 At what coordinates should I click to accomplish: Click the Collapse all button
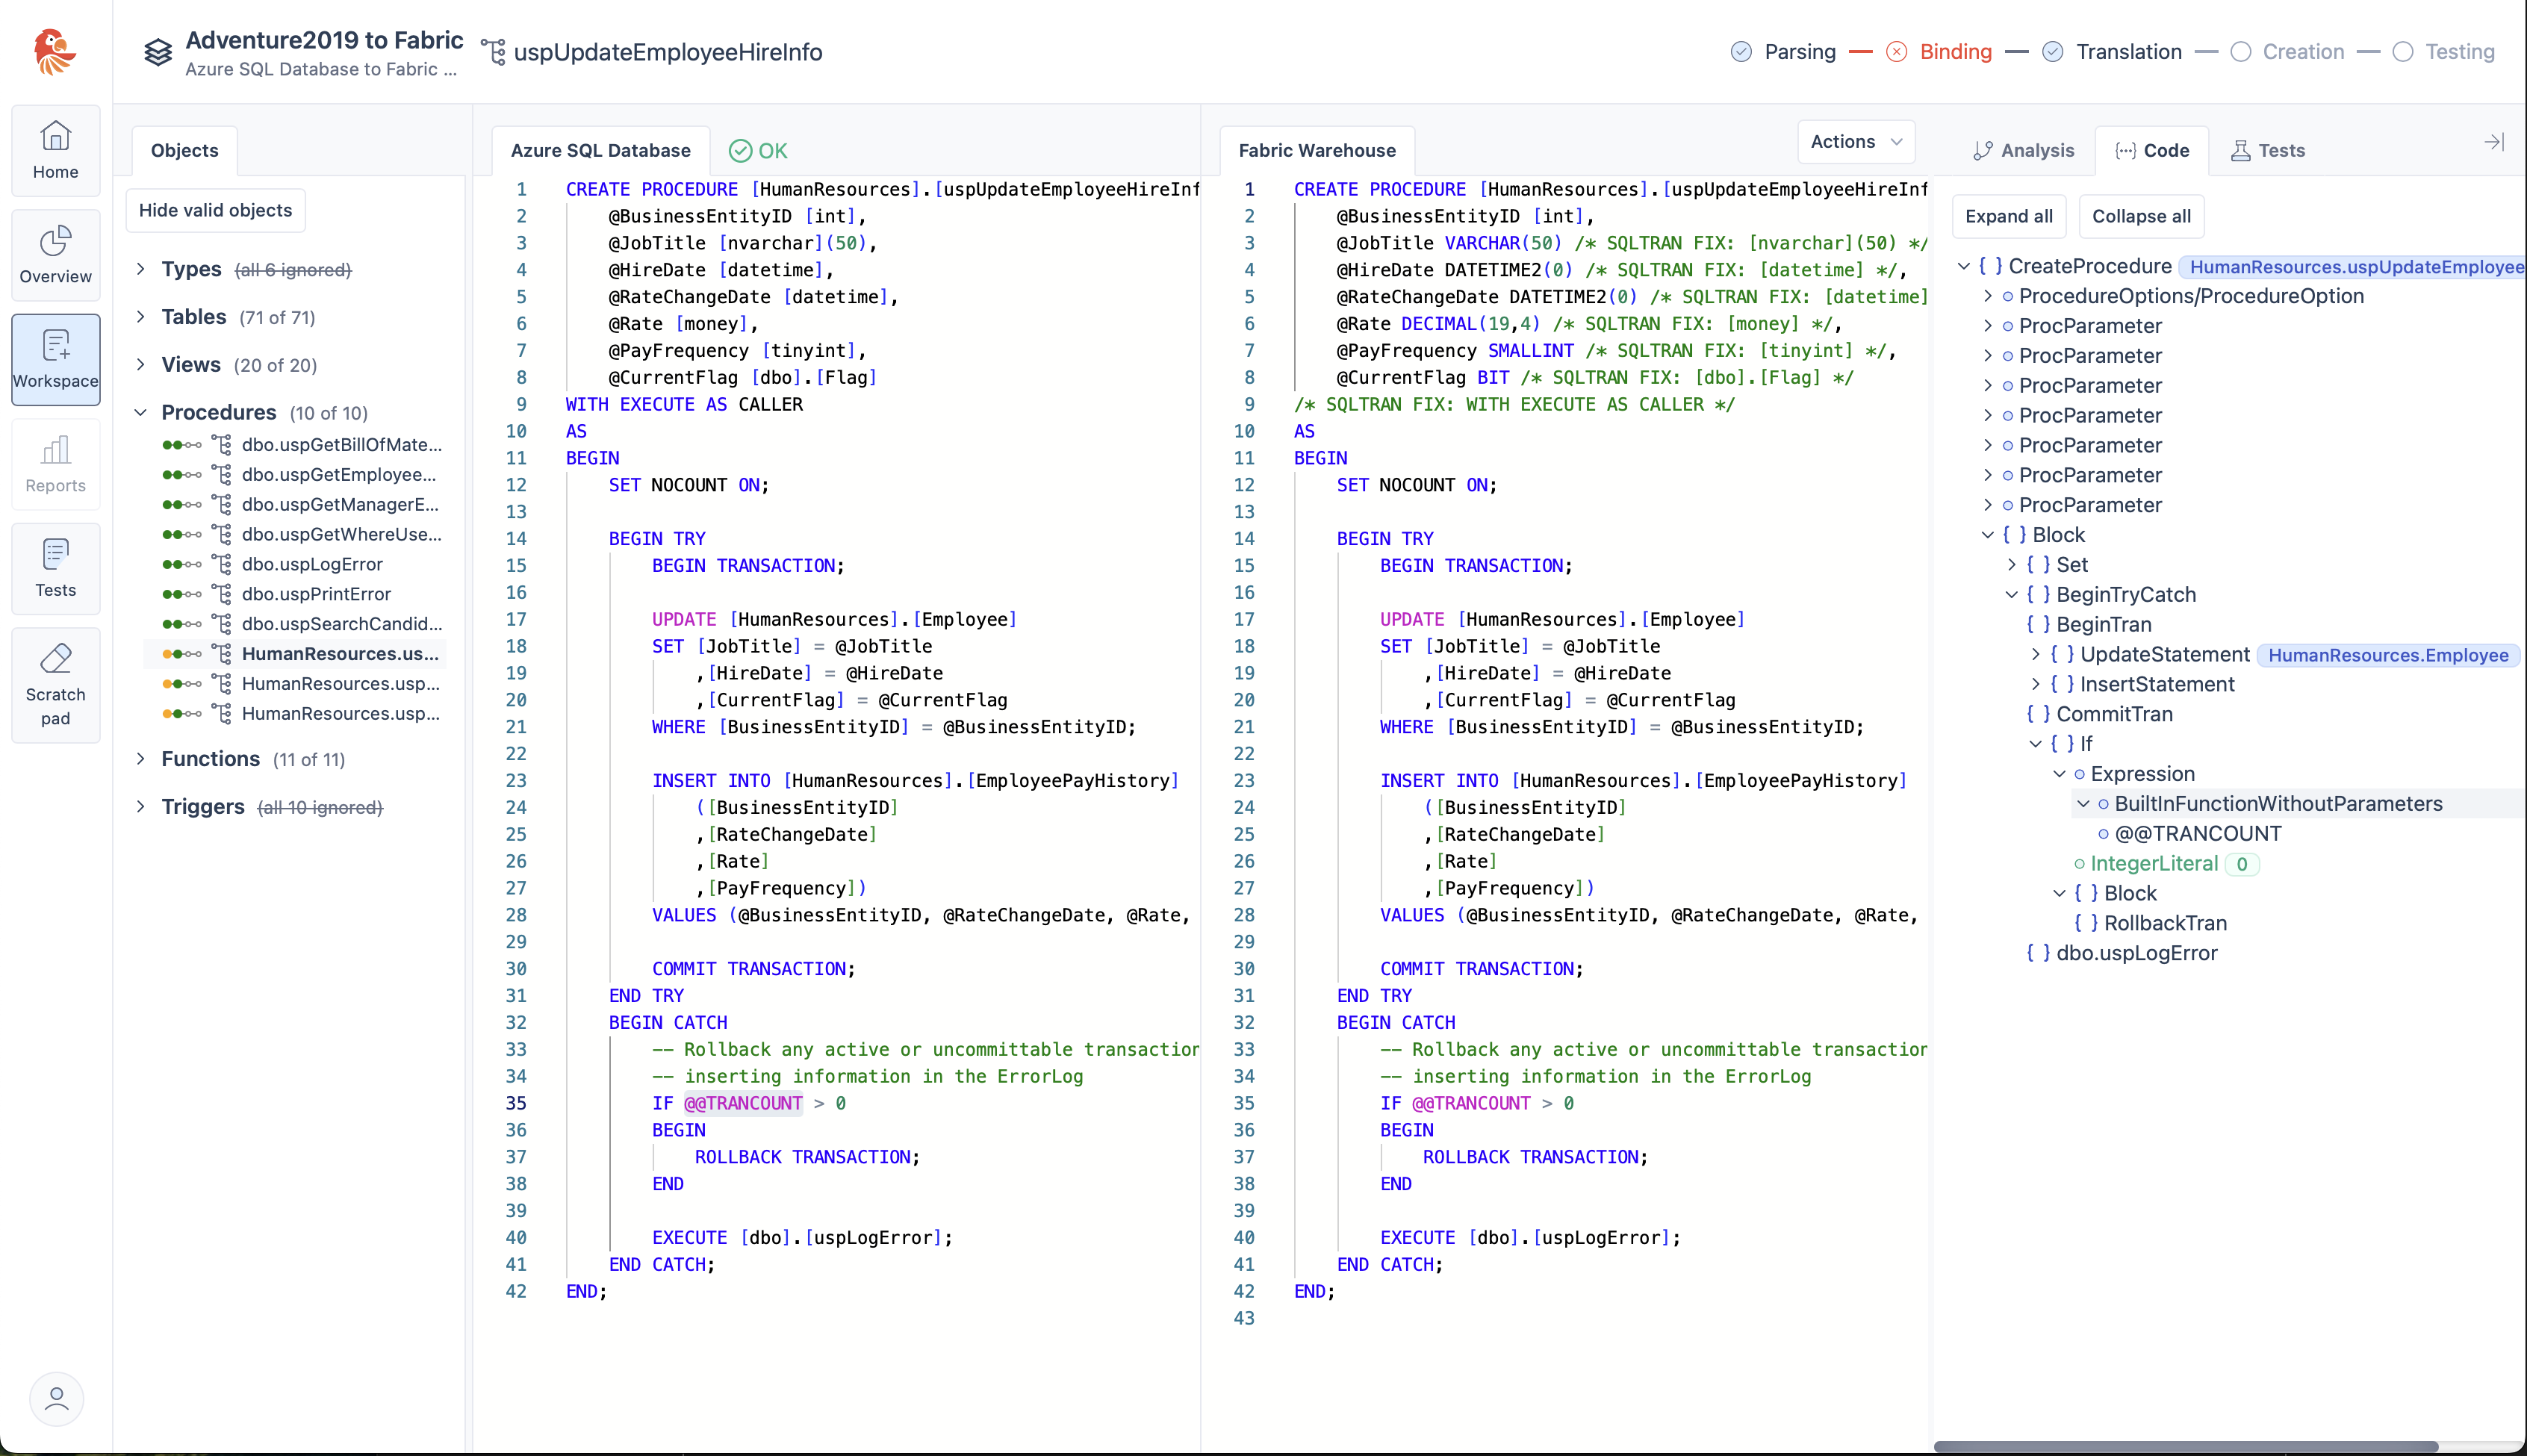click(x=2140, y=216)
